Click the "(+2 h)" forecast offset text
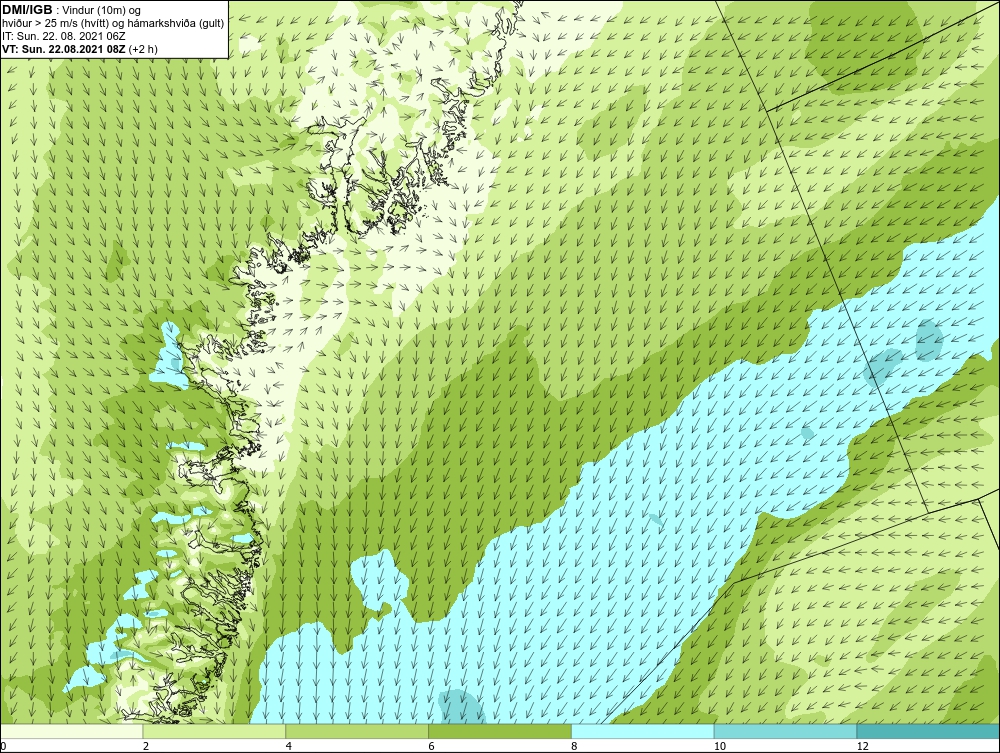 (143, 49)
